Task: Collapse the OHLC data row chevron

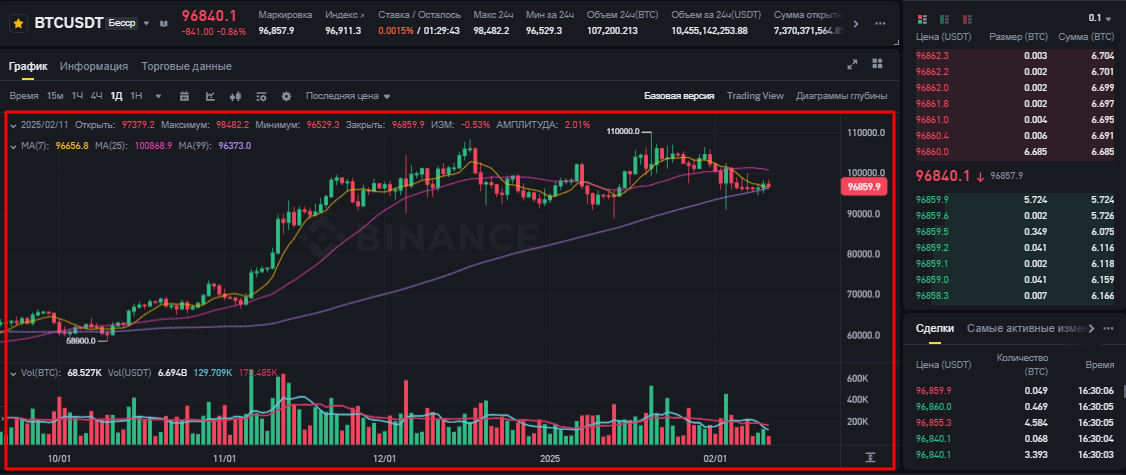Action: coord(13,125)
